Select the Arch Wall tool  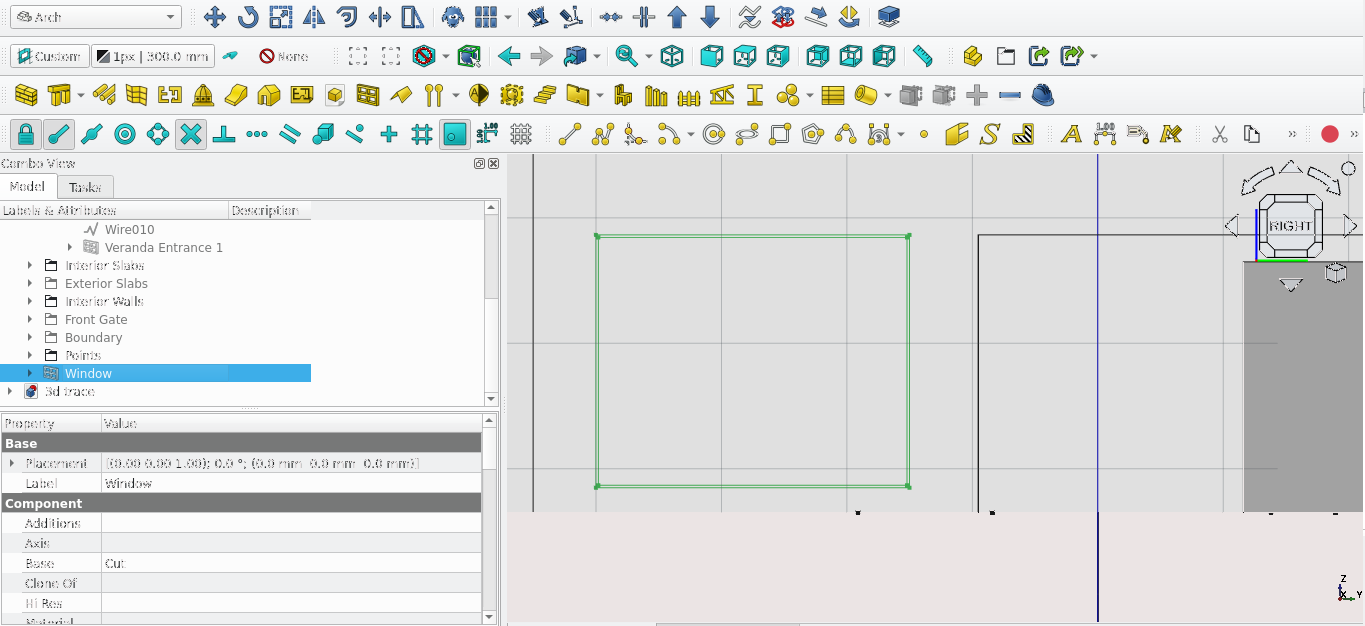pos(27,95)
